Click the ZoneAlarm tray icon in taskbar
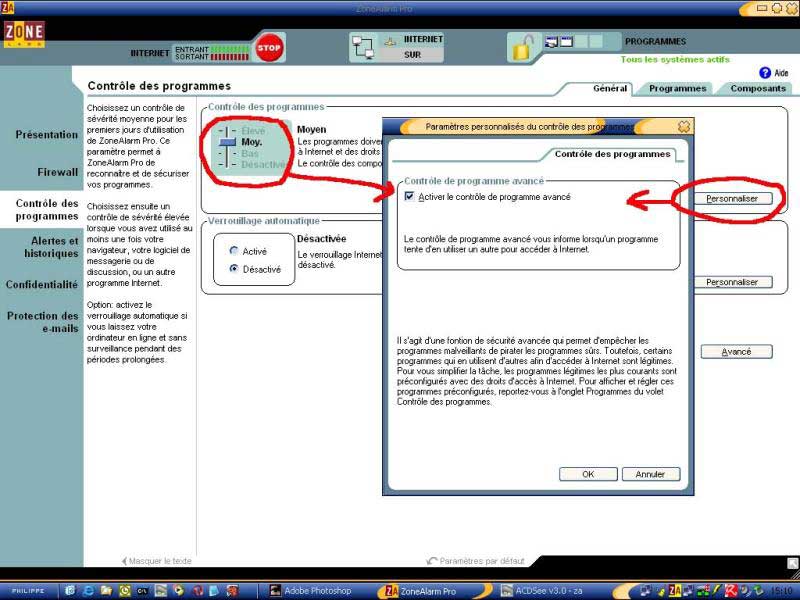800x600 pixels. (x=675, y=591)
